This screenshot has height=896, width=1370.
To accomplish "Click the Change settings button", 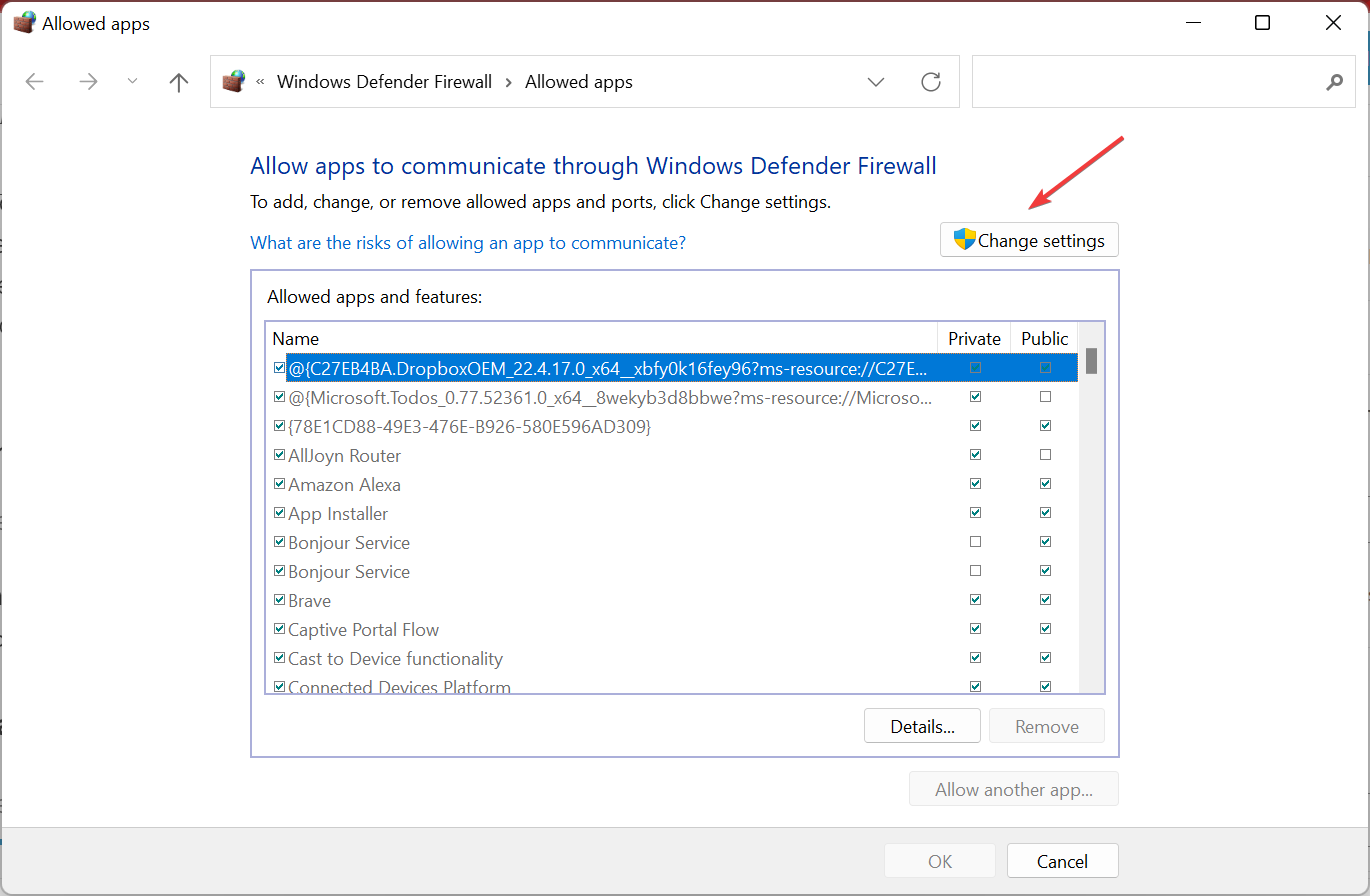I will click(x=1029, y=240).
